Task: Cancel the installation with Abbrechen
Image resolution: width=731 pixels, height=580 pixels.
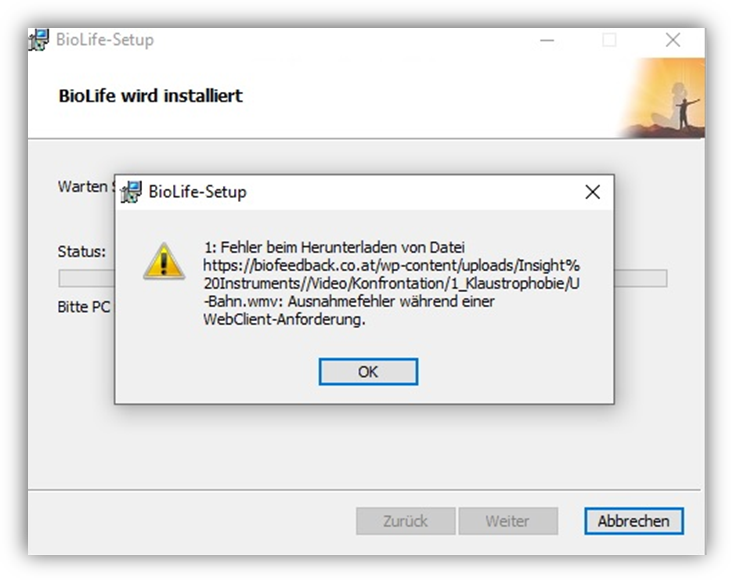Action: click(634, 521)
